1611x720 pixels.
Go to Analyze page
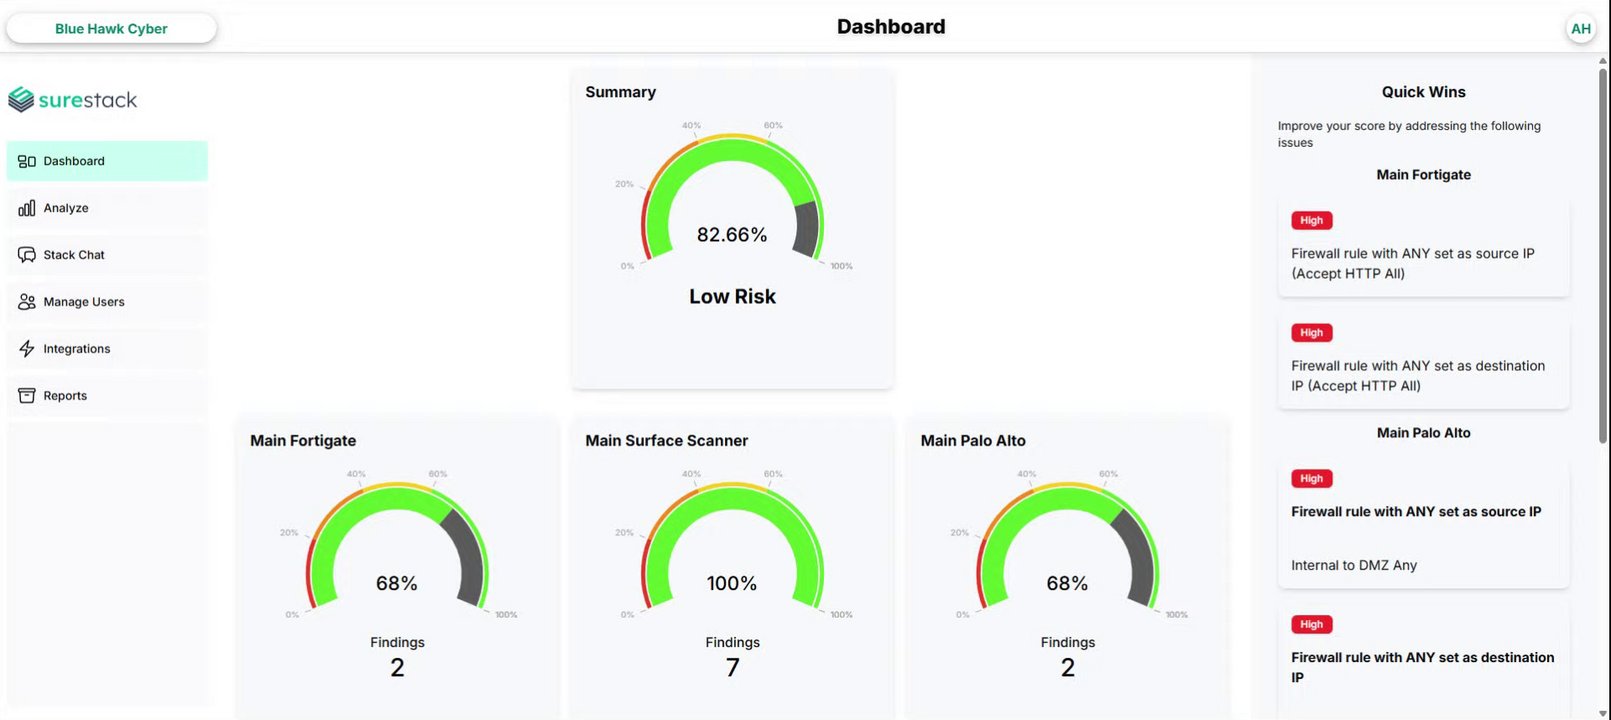click(107, 208)
